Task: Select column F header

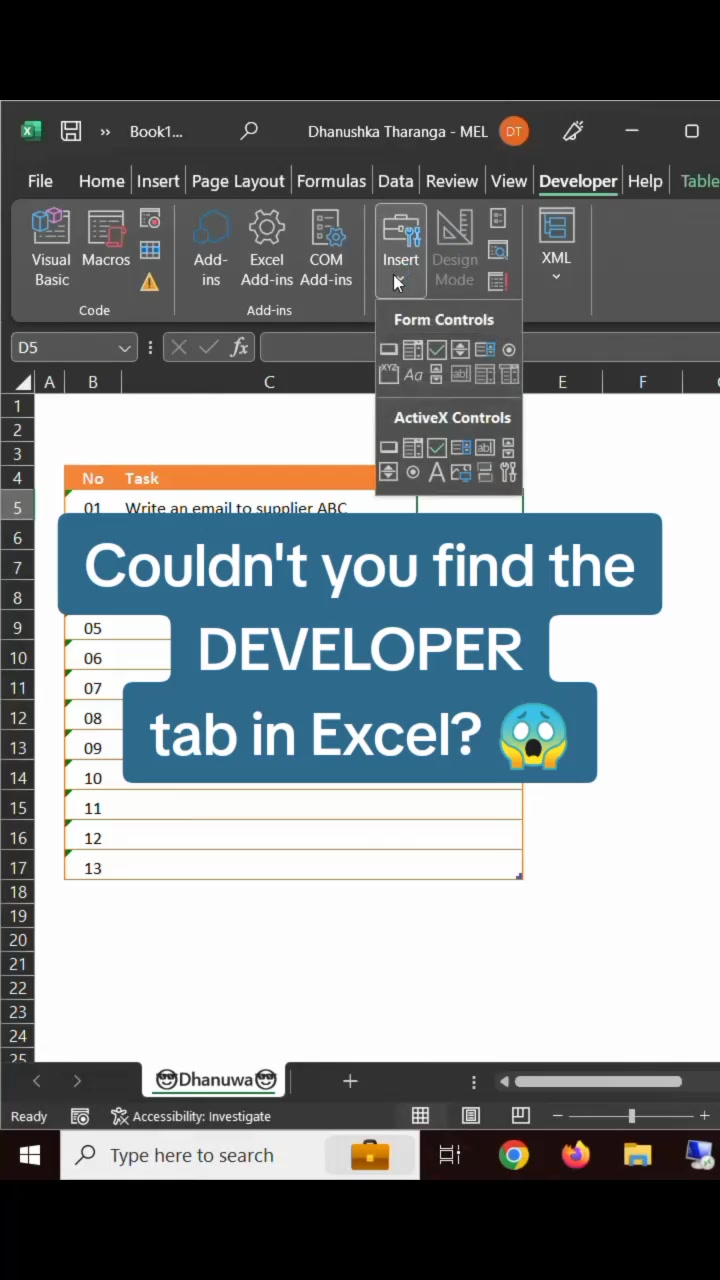Action: 643,382
